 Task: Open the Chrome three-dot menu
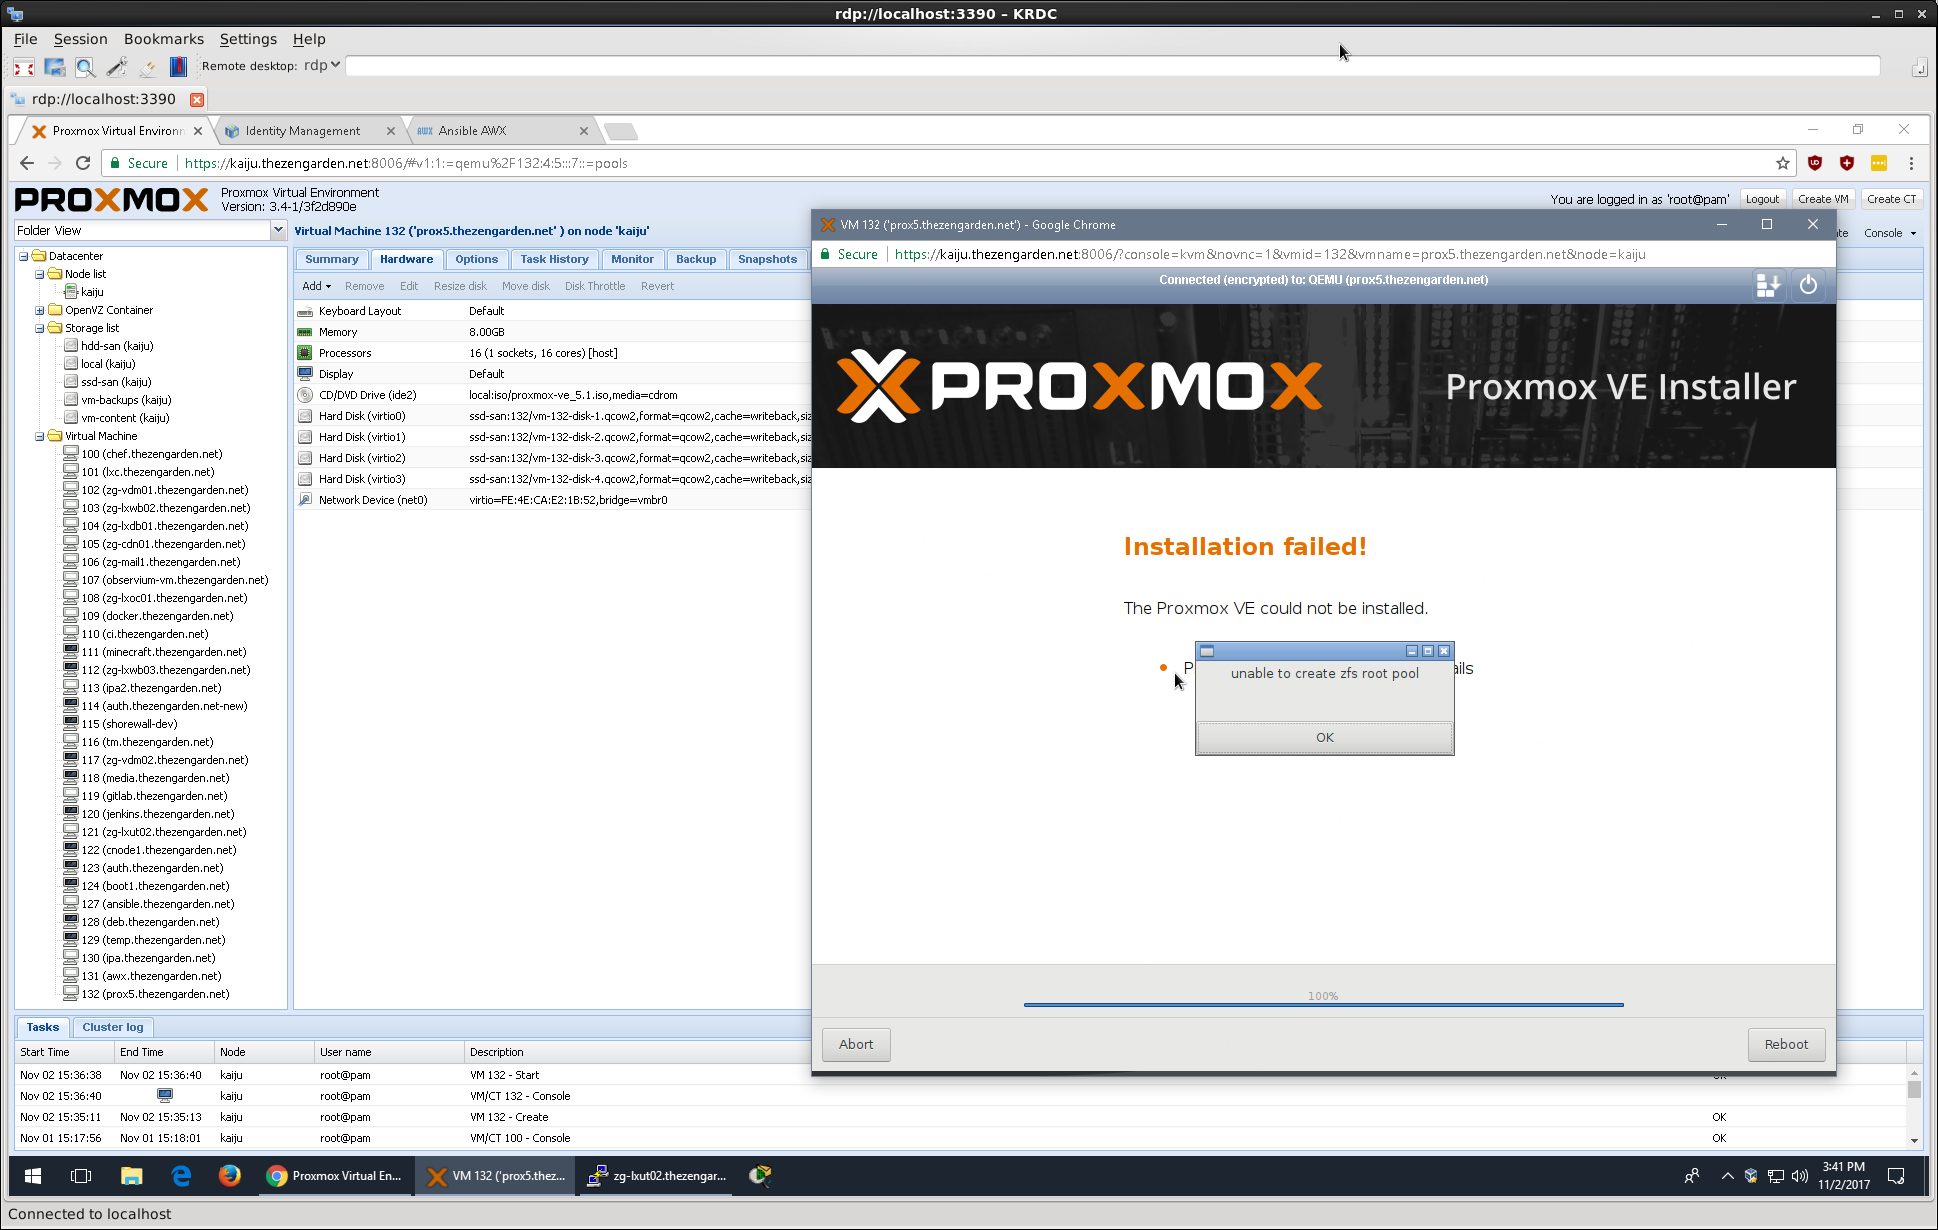click(1911, 163)
